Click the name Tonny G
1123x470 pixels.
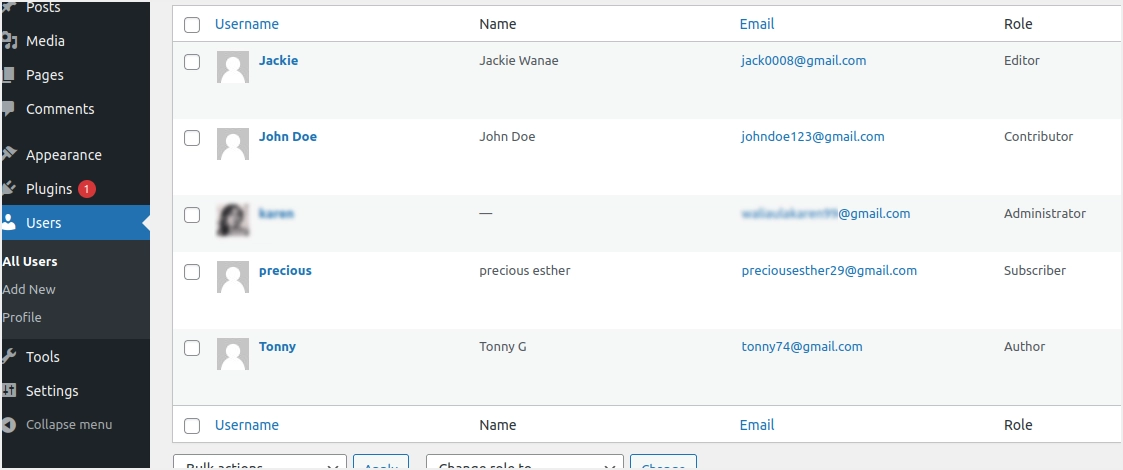[x=503, y=346]
